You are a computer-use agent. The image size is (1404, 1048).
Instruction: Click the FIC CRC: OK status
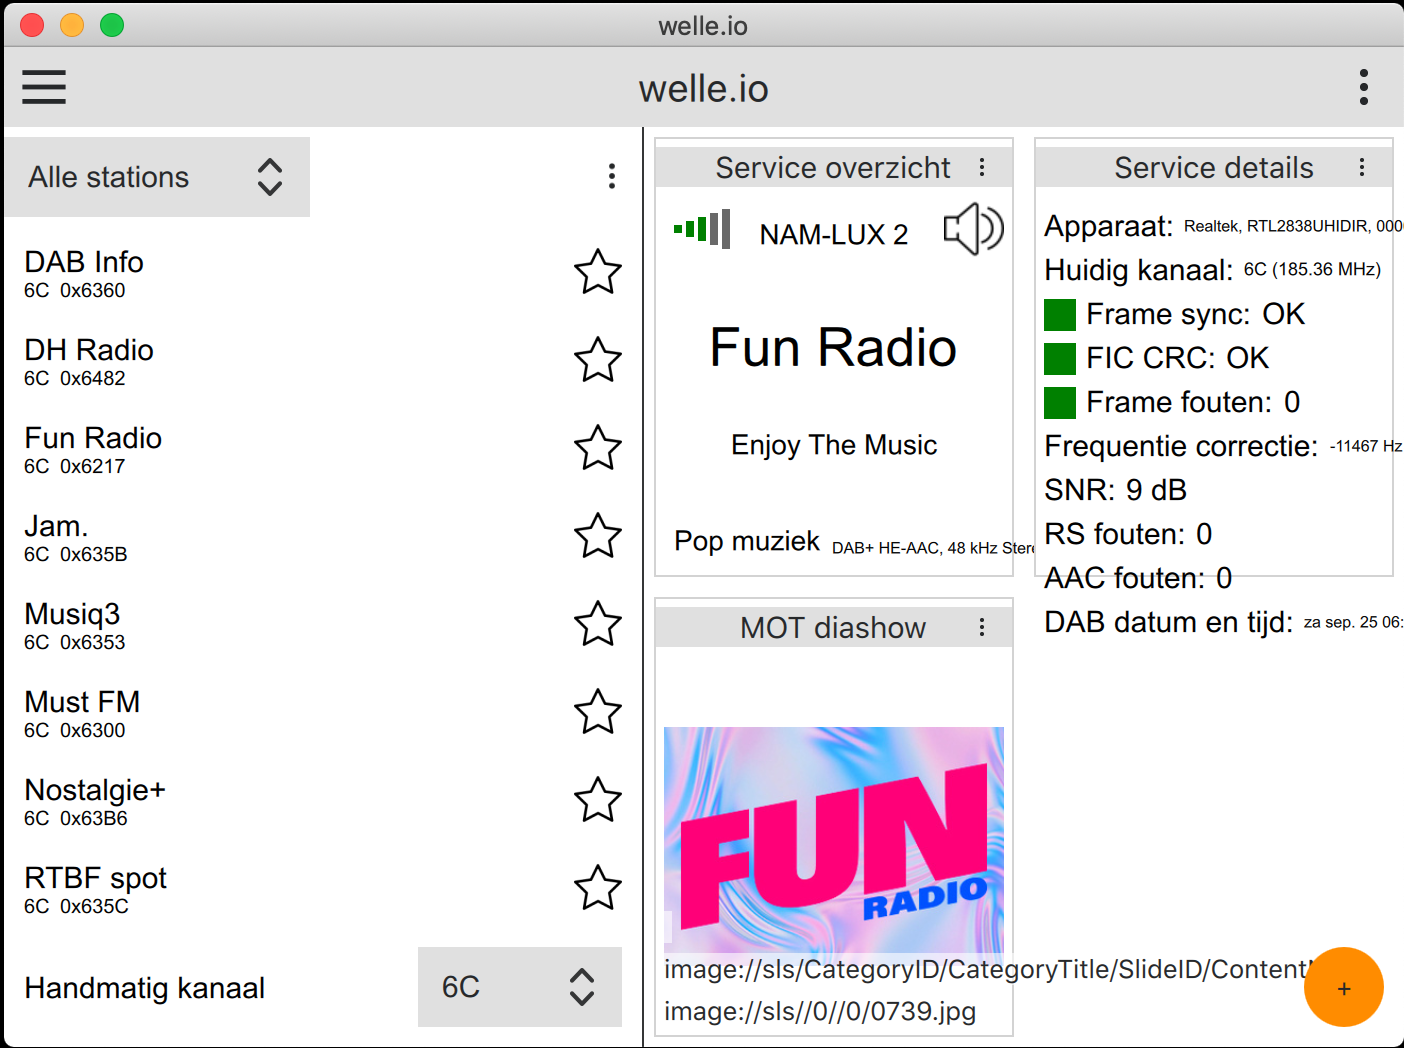pos(1178,358)
